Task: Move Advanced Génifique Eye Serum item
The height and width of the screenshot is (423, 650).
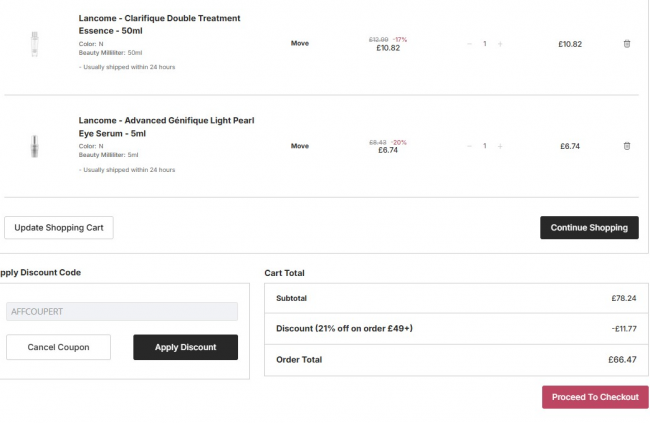Action: point(300,146)
